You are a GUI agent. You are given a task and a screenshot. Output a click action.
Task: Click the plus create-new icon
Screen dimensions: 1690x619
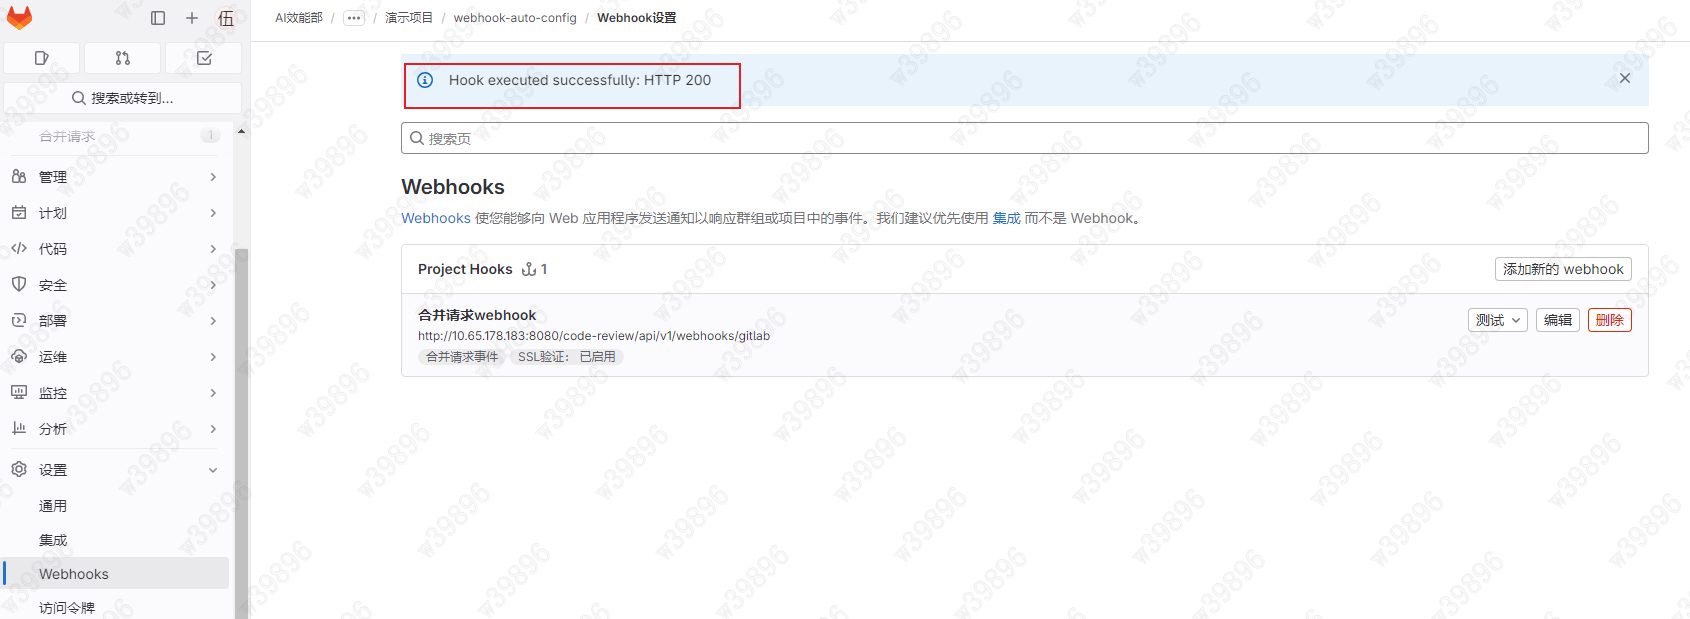(x=192, y=18)
